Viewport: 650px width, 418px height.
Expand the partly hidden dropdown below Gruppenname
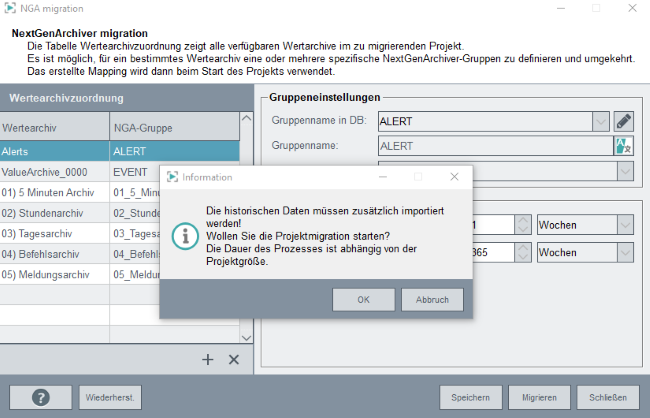click(625, 171)
